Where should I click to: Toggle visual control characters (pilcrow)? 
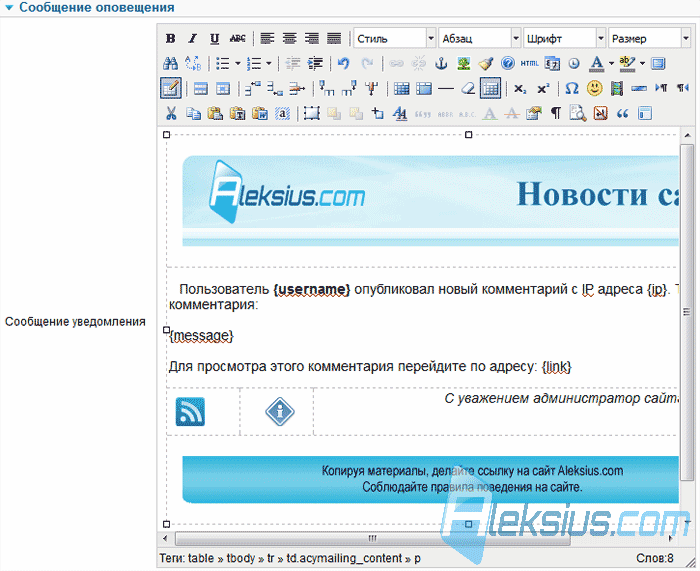[x=555, y=113]
